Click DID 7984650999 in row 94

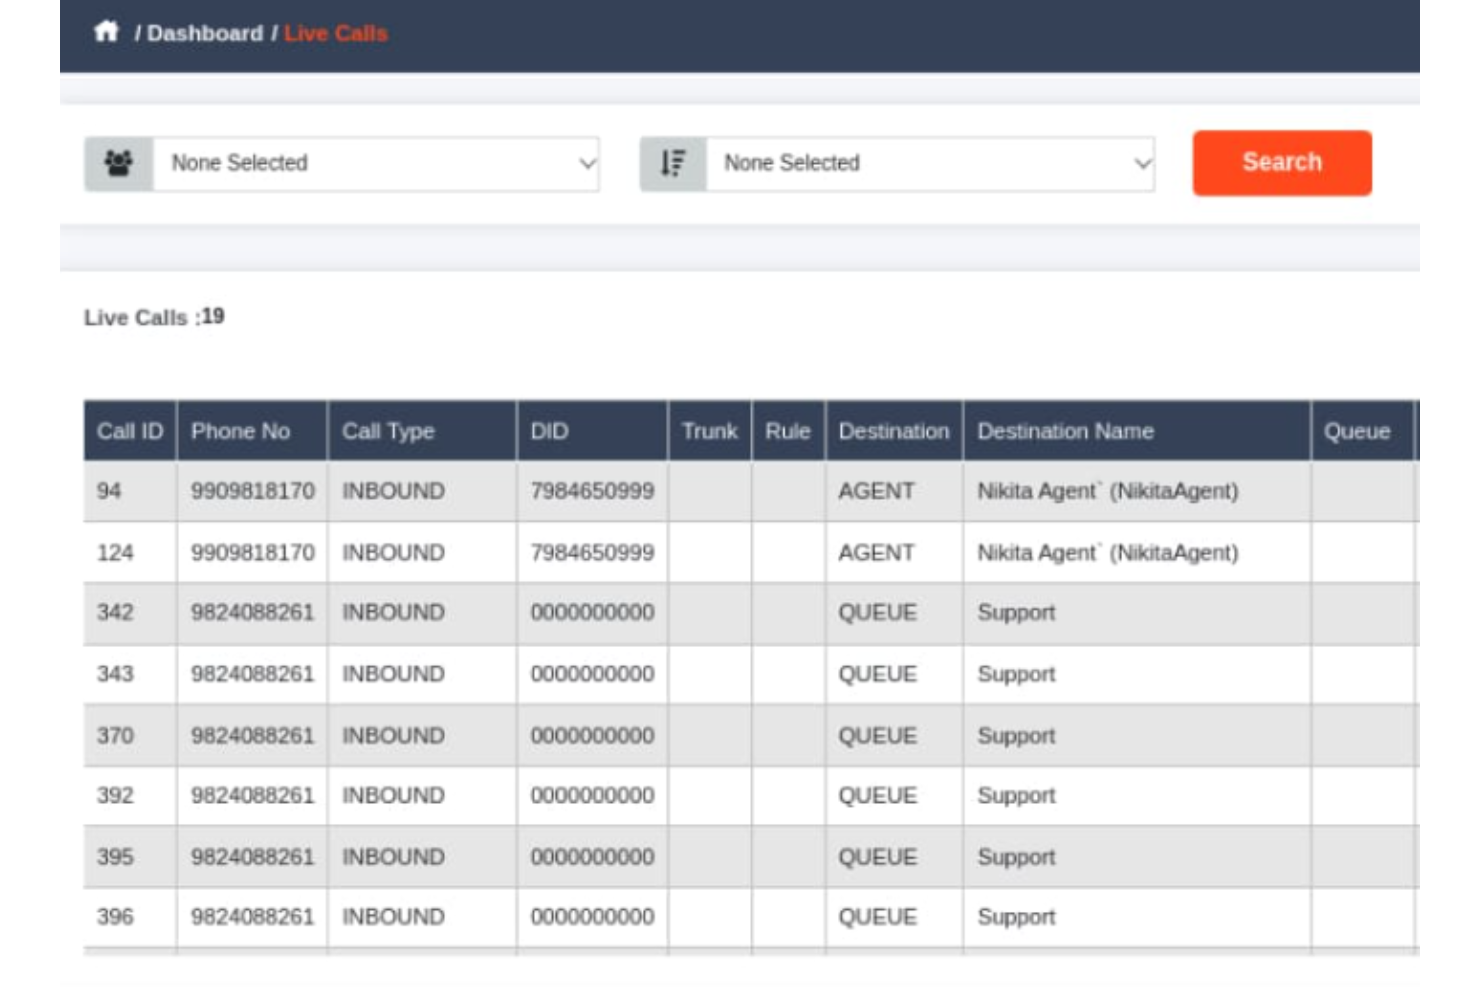[x=592, y=491]
